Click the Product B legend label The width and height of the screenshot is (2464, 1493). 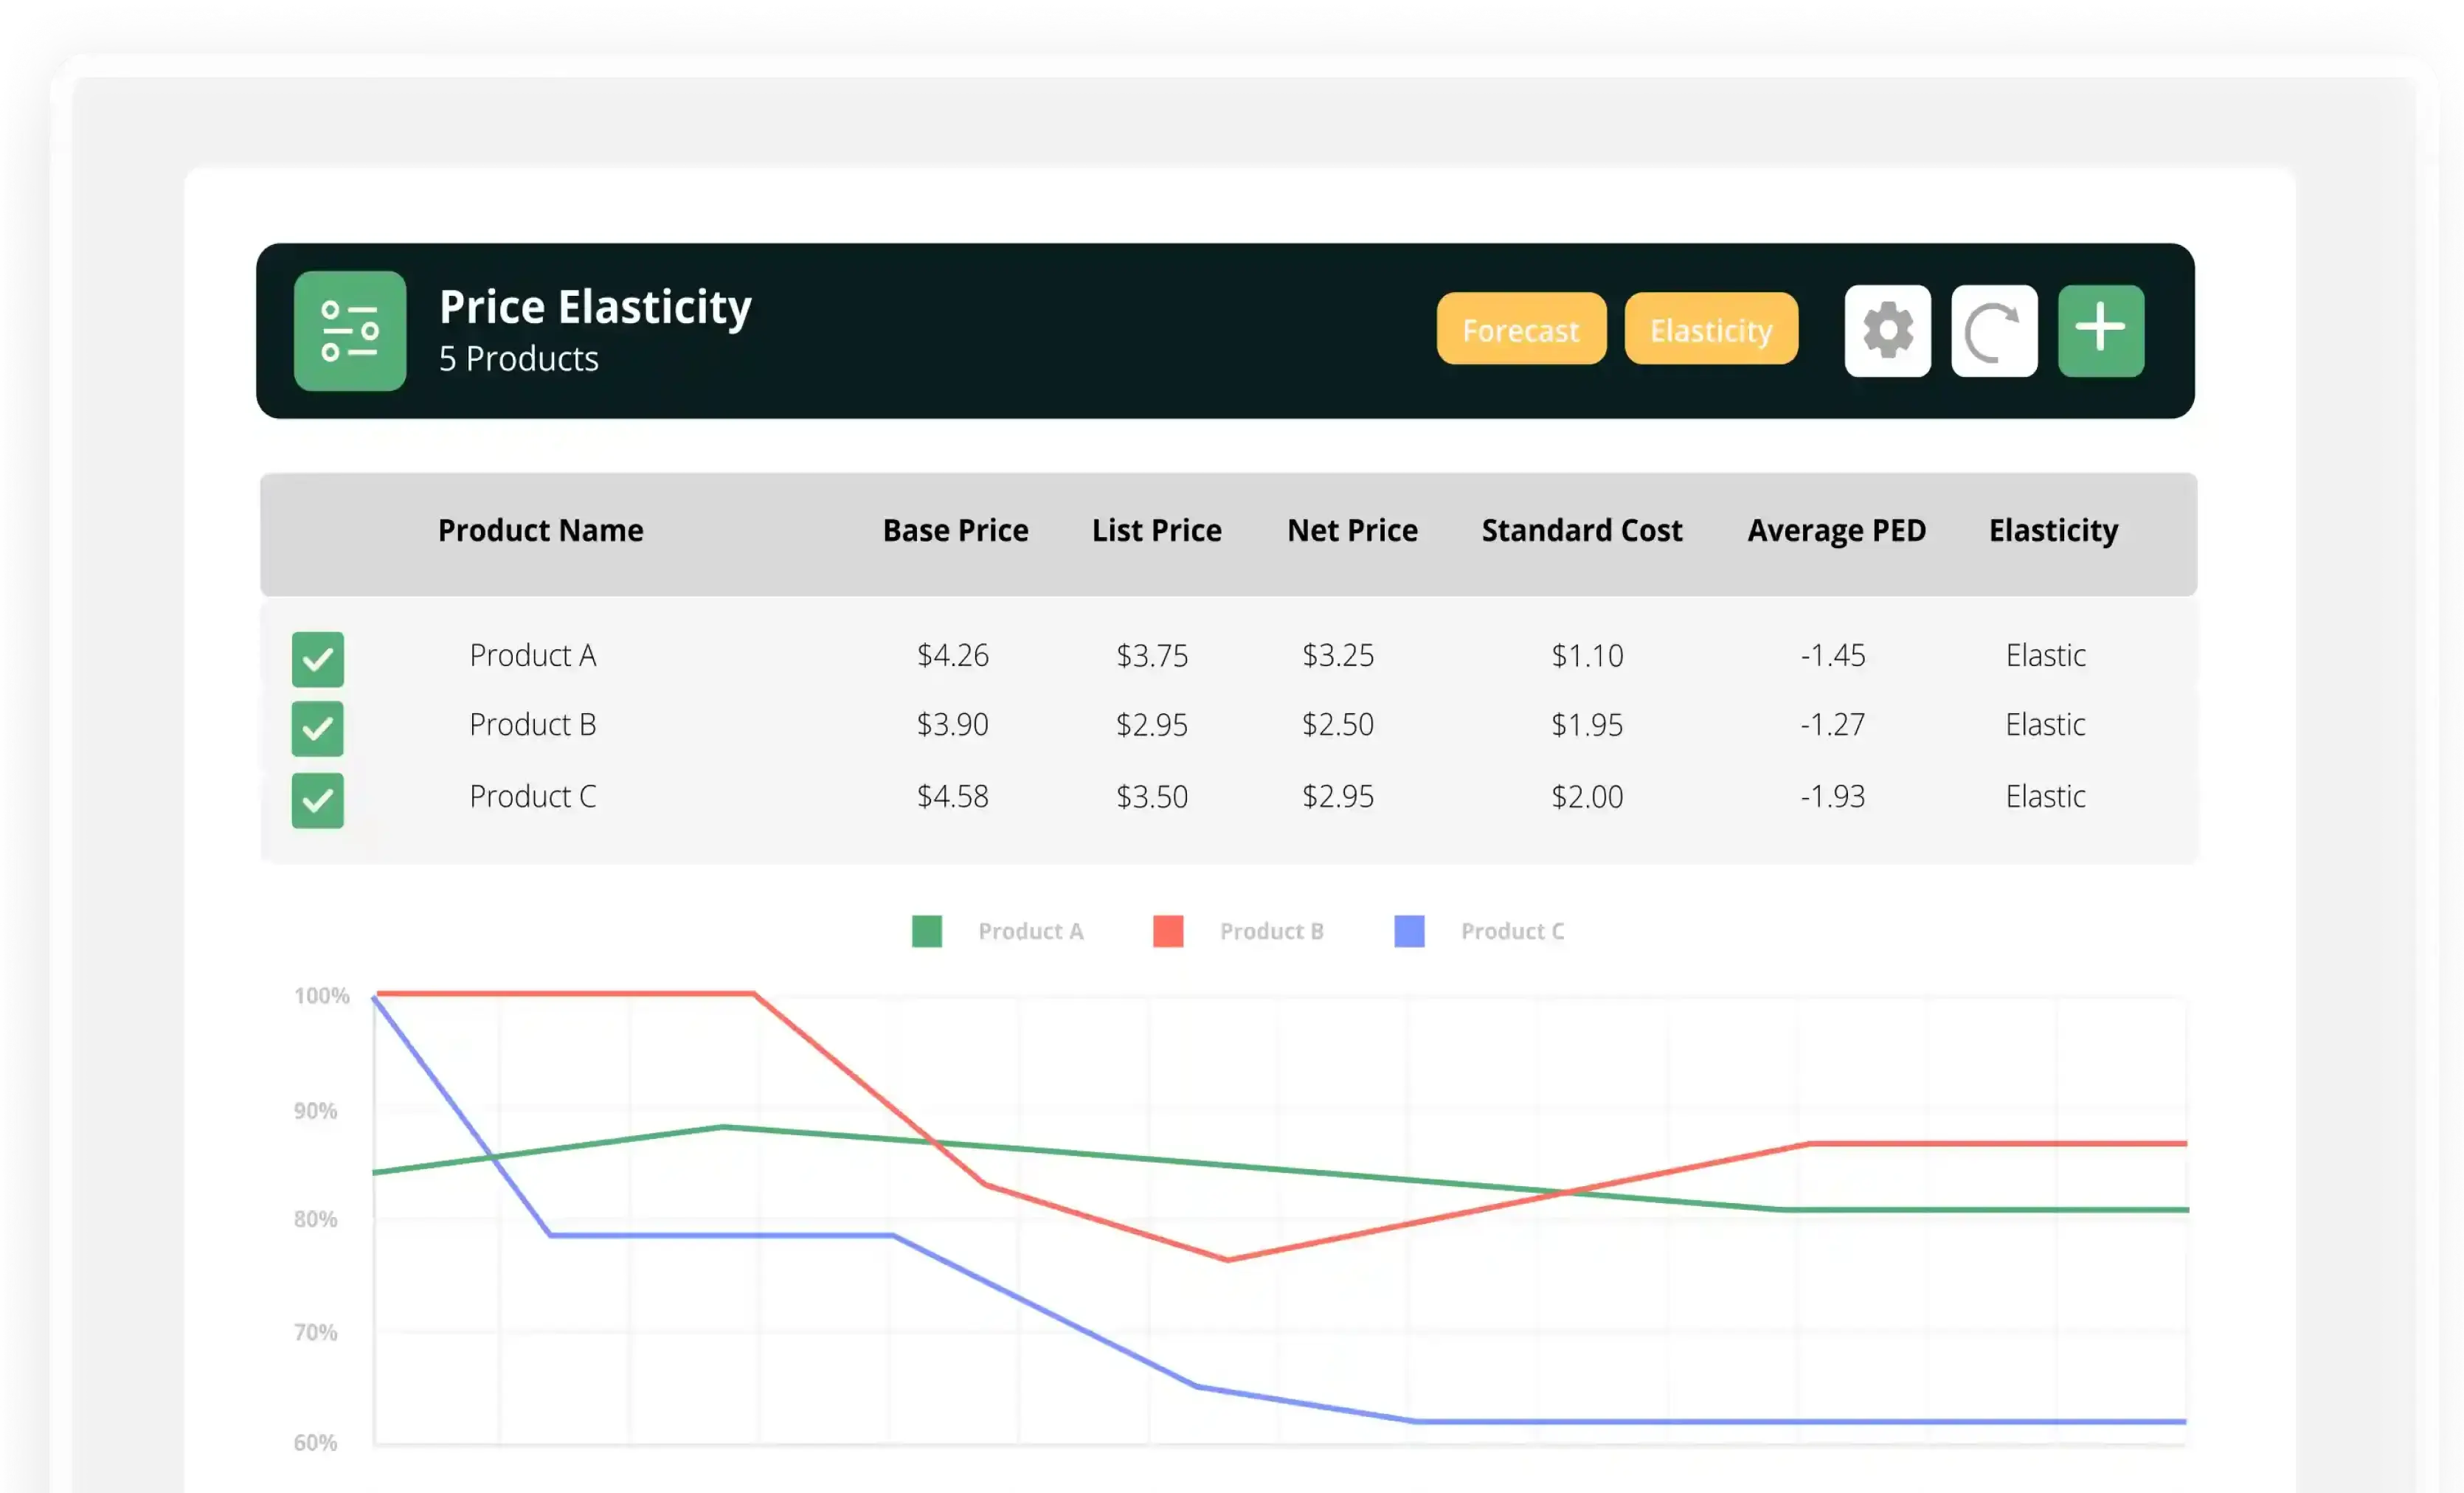(1271, 931)
